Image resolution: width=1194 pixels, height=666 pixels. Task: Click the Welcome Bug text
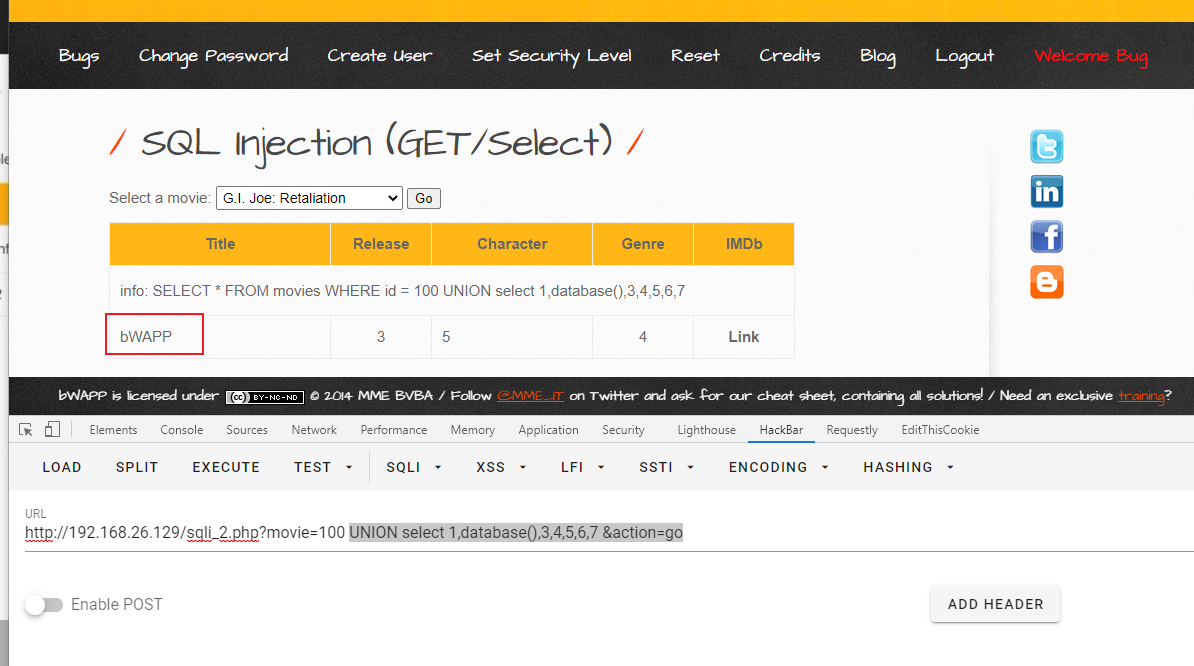click(x=1090, y=56)
